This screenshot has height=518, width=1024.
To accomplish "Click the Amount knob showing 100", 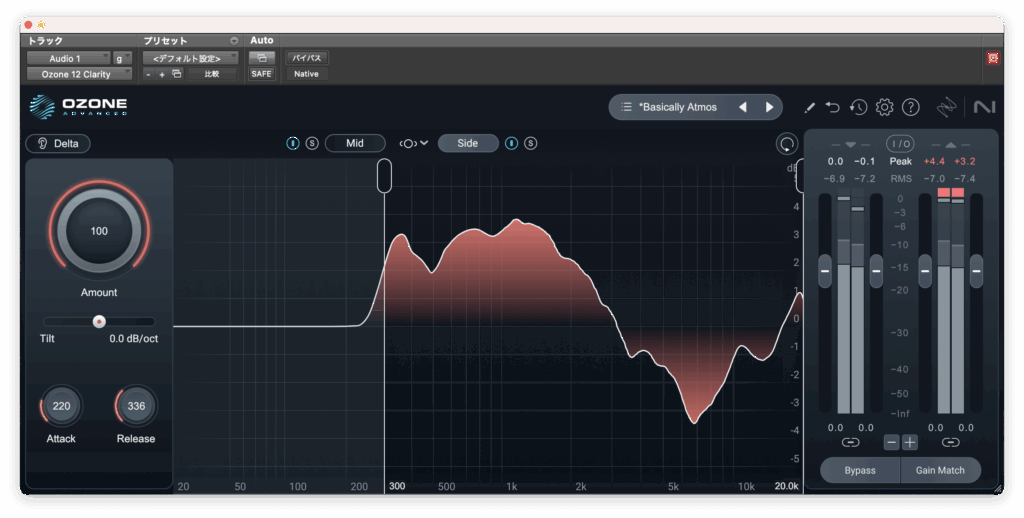I will click(99, 231).
